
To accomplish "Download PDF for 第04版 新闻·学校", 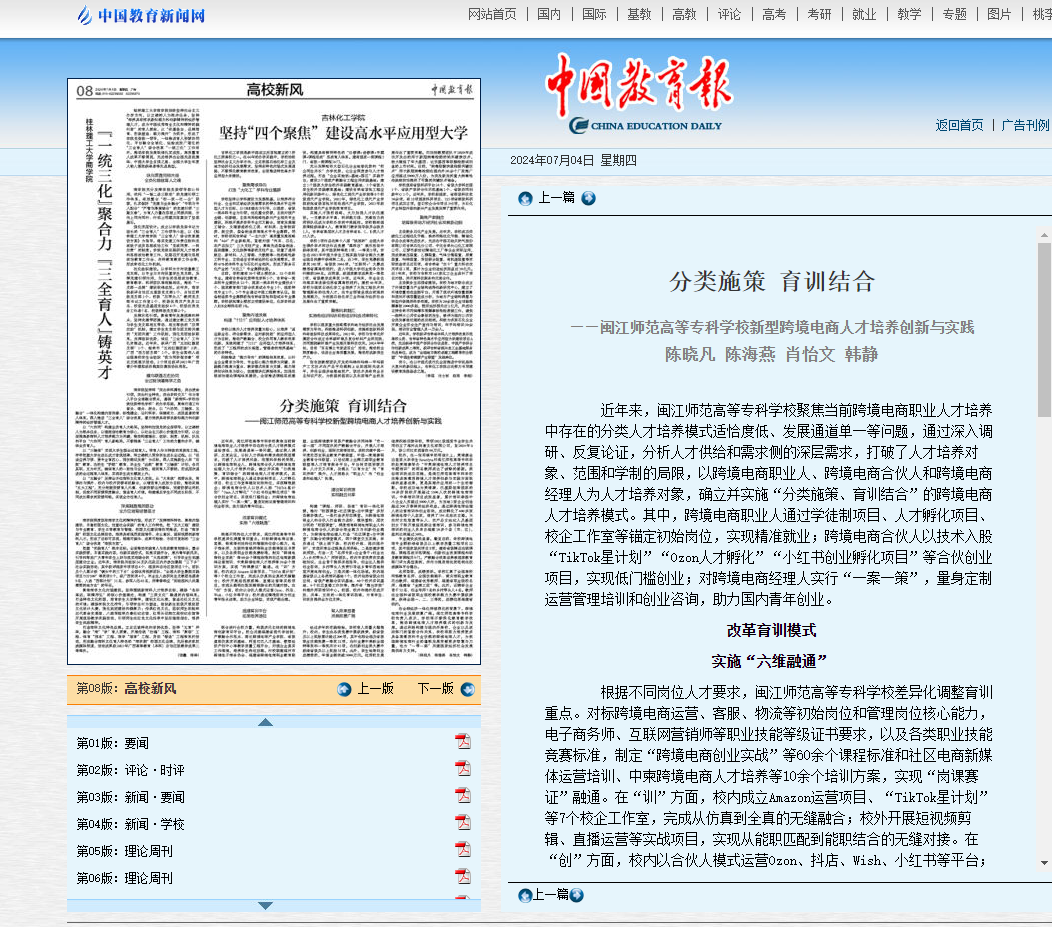I will click(x=463, y=822).
